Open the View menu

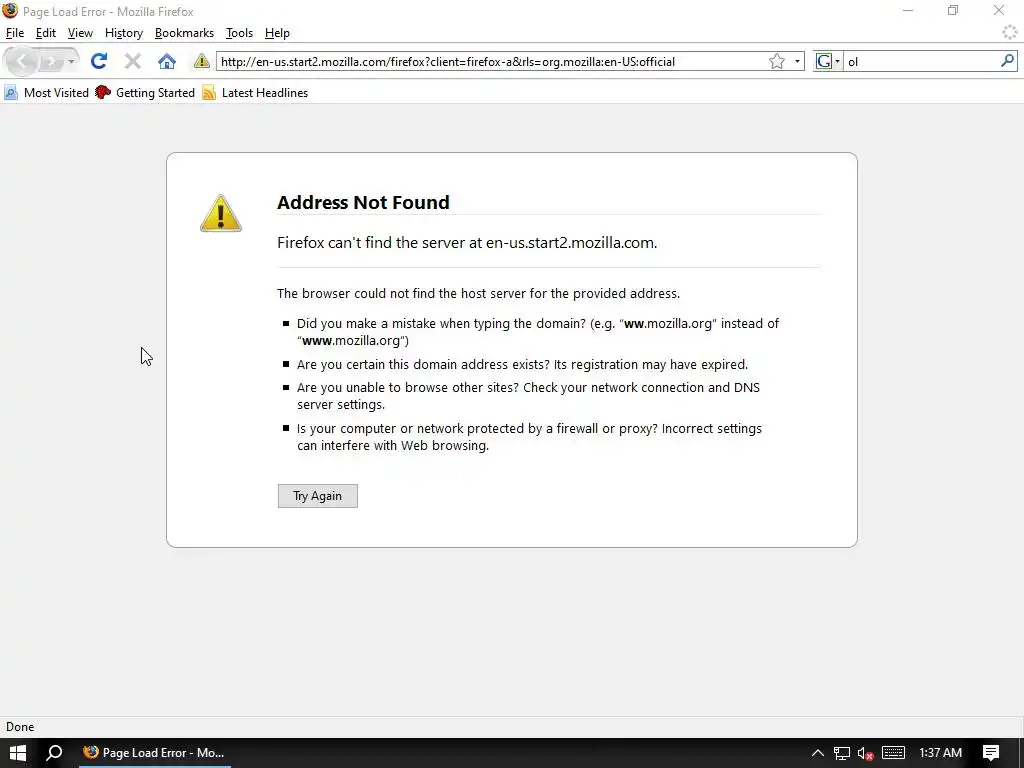click(x=80, y=33)
